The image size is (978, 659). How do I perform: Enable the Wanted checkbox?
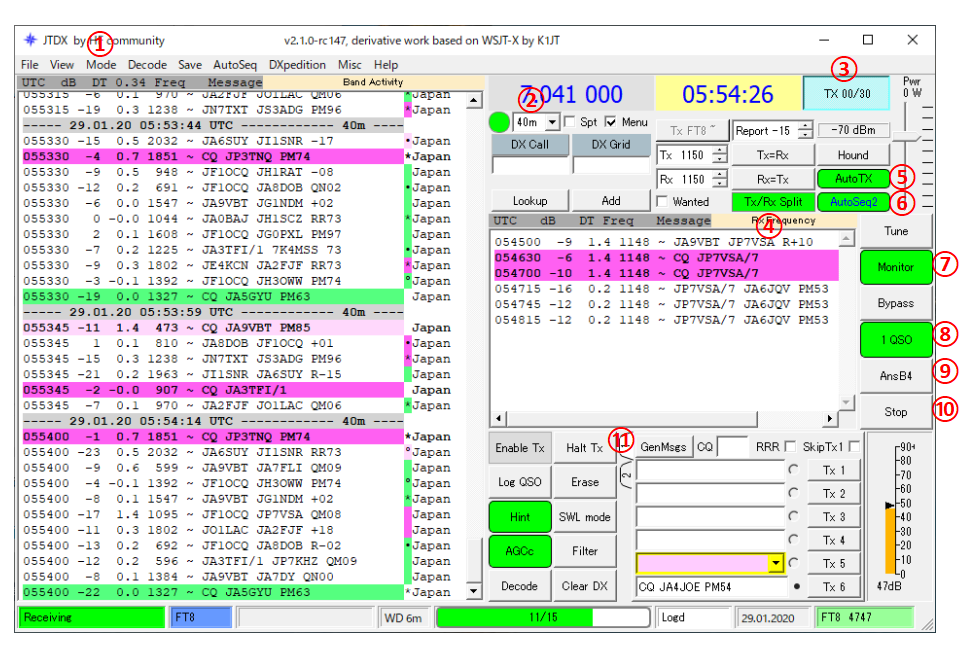662,202
